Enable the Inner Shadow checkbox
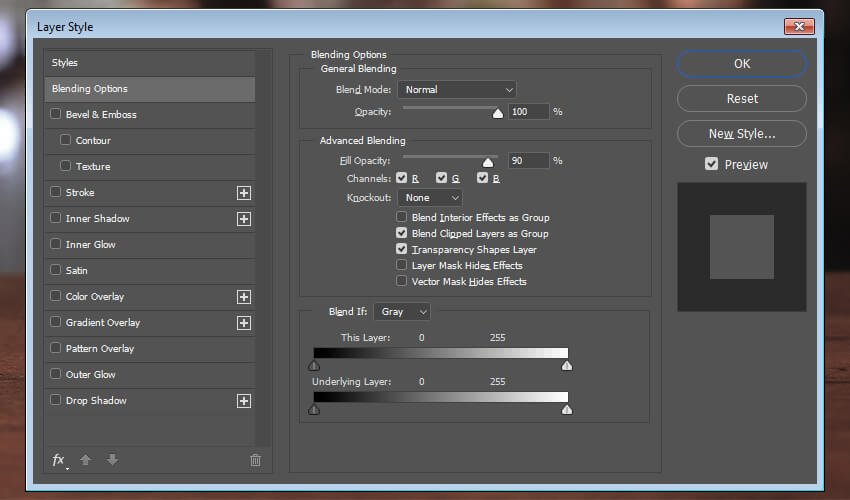This screenshot has width=850, height=500. point(55,218)
